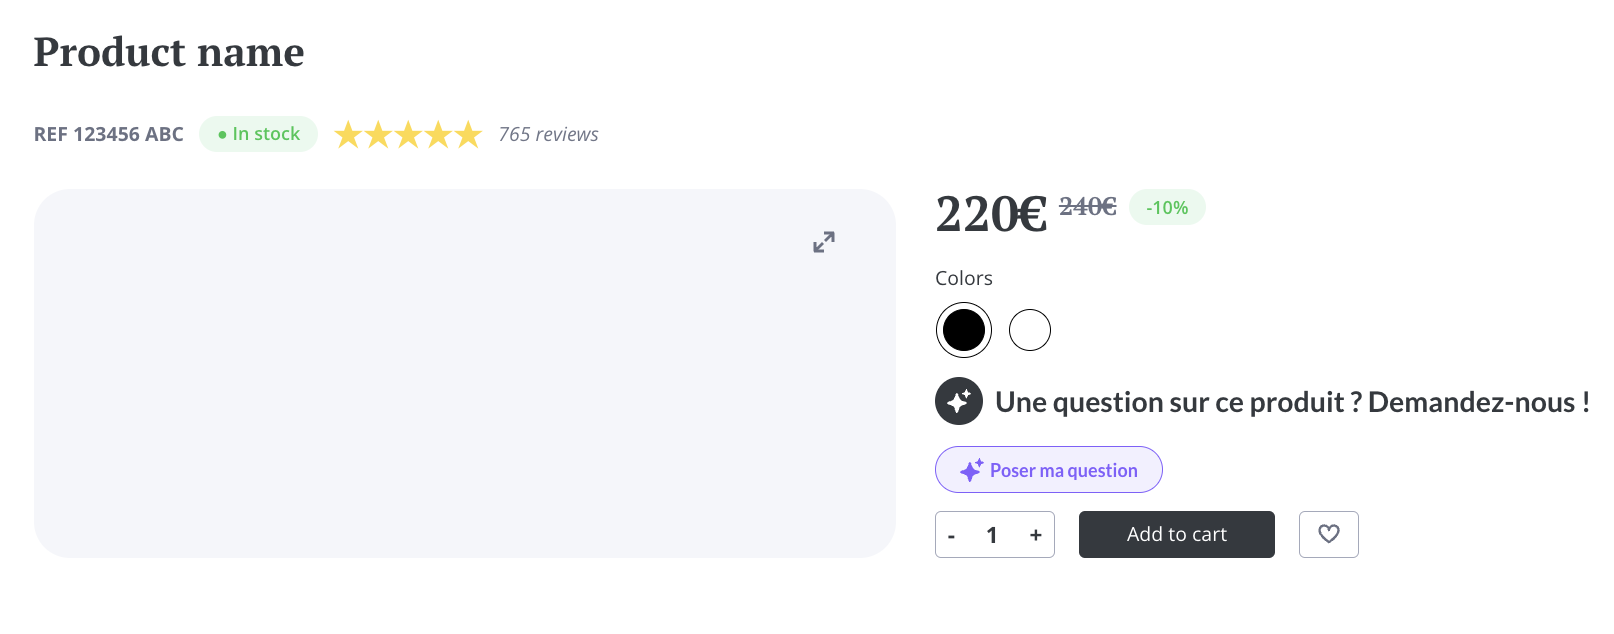The image size is (1614, 634).
Task: Increase quantity with the plus button
Action: (1036, 535)
